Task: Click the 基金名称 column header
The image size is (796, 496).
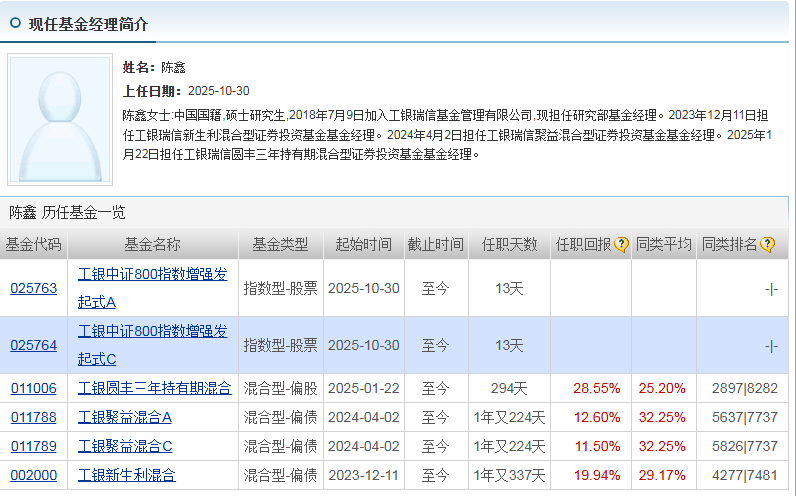Action: pyautogui.click(x=152, y=245)
